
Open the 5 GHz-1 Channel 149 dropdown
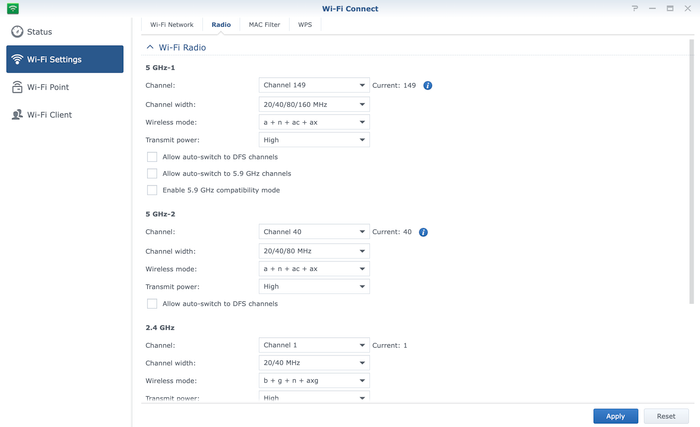(314, 86)
